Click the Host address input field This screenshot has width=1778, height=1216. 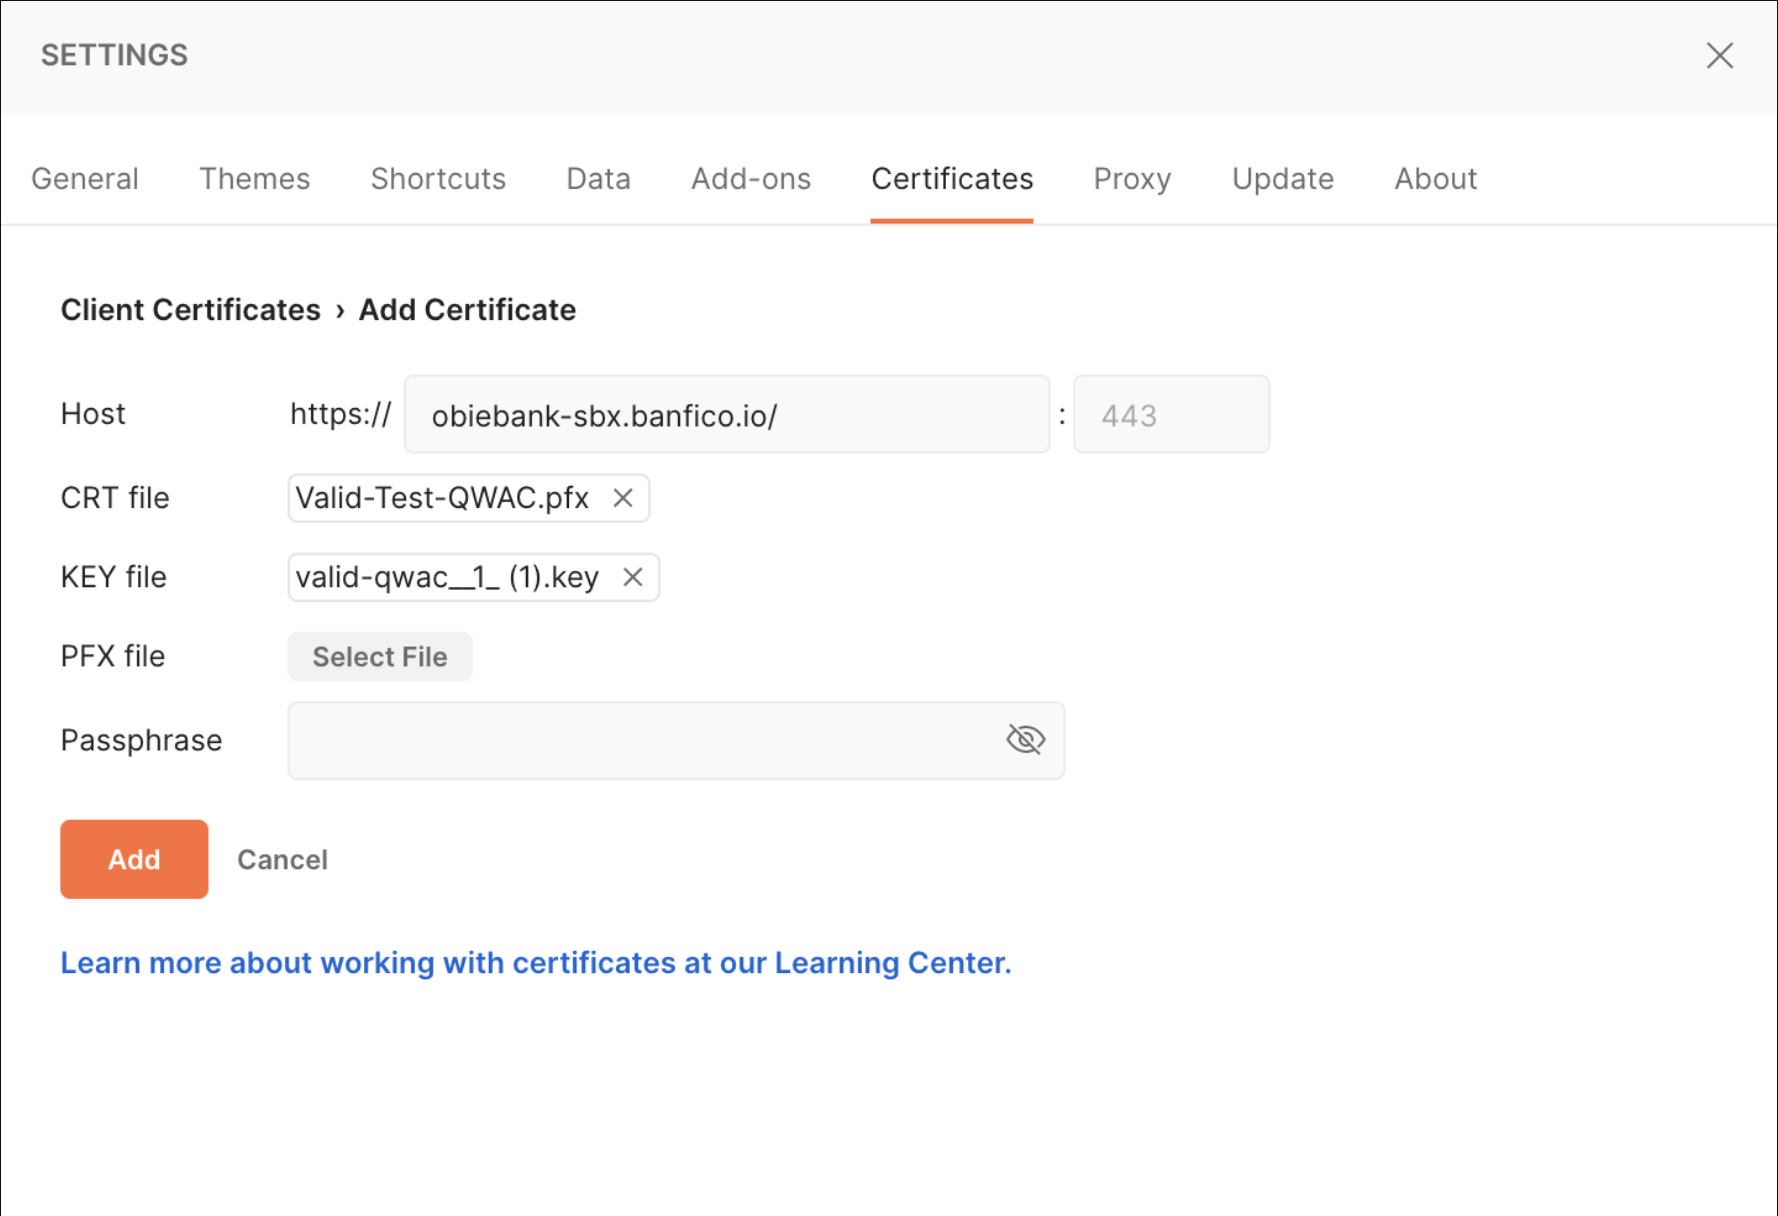point(726,415)
